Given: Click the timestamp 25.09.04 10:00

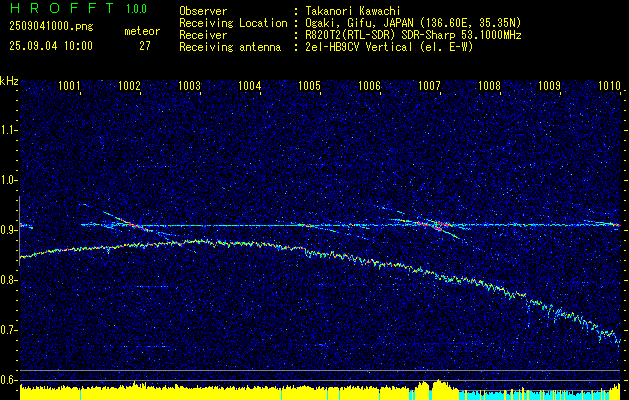Looking at the screenshot, I should coord(51,46).
